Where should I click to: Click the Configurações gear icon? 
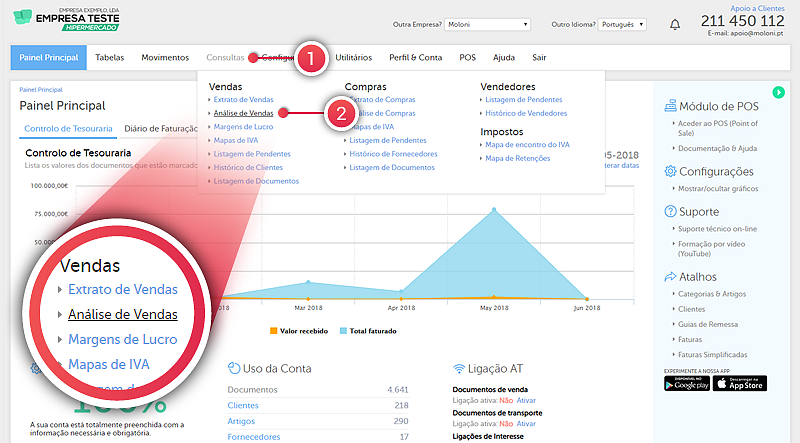[x=670, y=171]
